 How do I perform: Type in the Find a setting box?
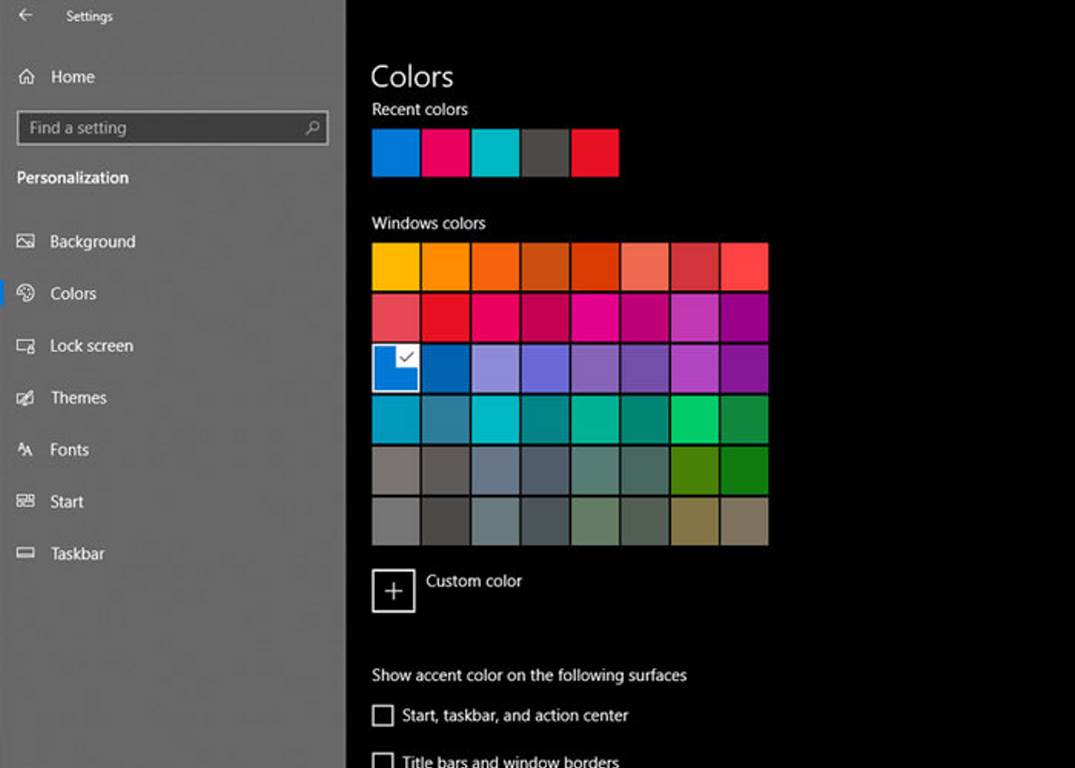pos(160,128)
